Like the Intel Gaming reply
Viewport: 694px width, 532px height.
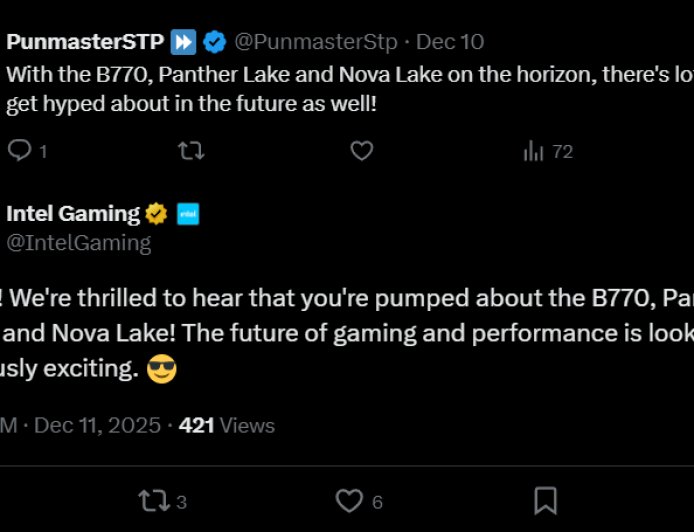(349, 501)
